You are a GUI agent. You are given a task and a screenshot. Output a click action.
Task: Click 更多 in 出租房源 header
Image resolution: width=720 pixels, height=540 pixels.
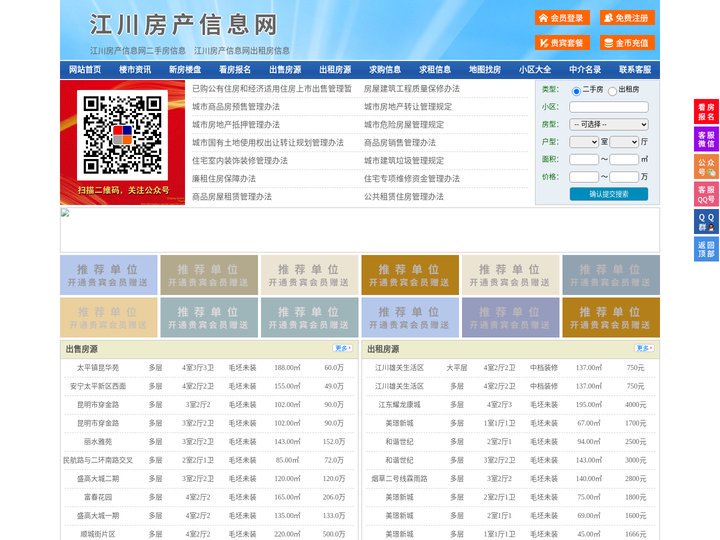tap(644, 349)
